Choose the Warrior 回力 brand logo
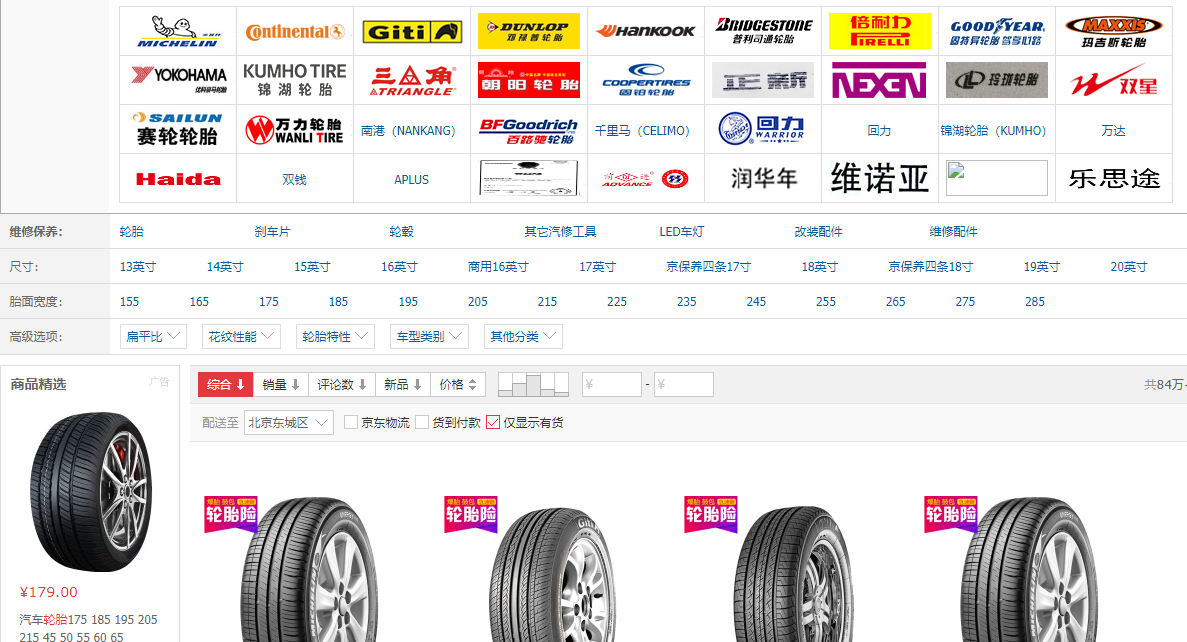This screenshot has height=642, width=1187. [763, 129]
